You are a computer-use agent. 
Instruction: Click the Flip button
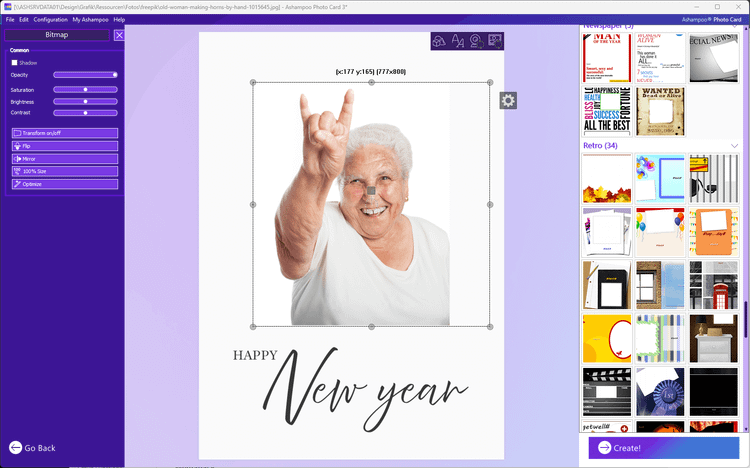[x=65, y=146]
